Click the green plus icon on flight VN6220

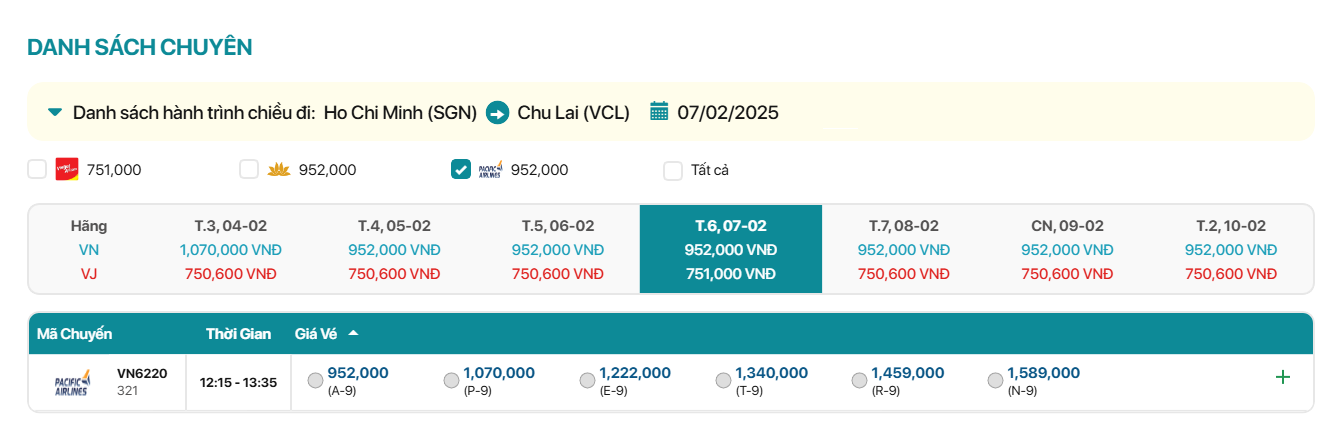click(x=1283, y=377)
